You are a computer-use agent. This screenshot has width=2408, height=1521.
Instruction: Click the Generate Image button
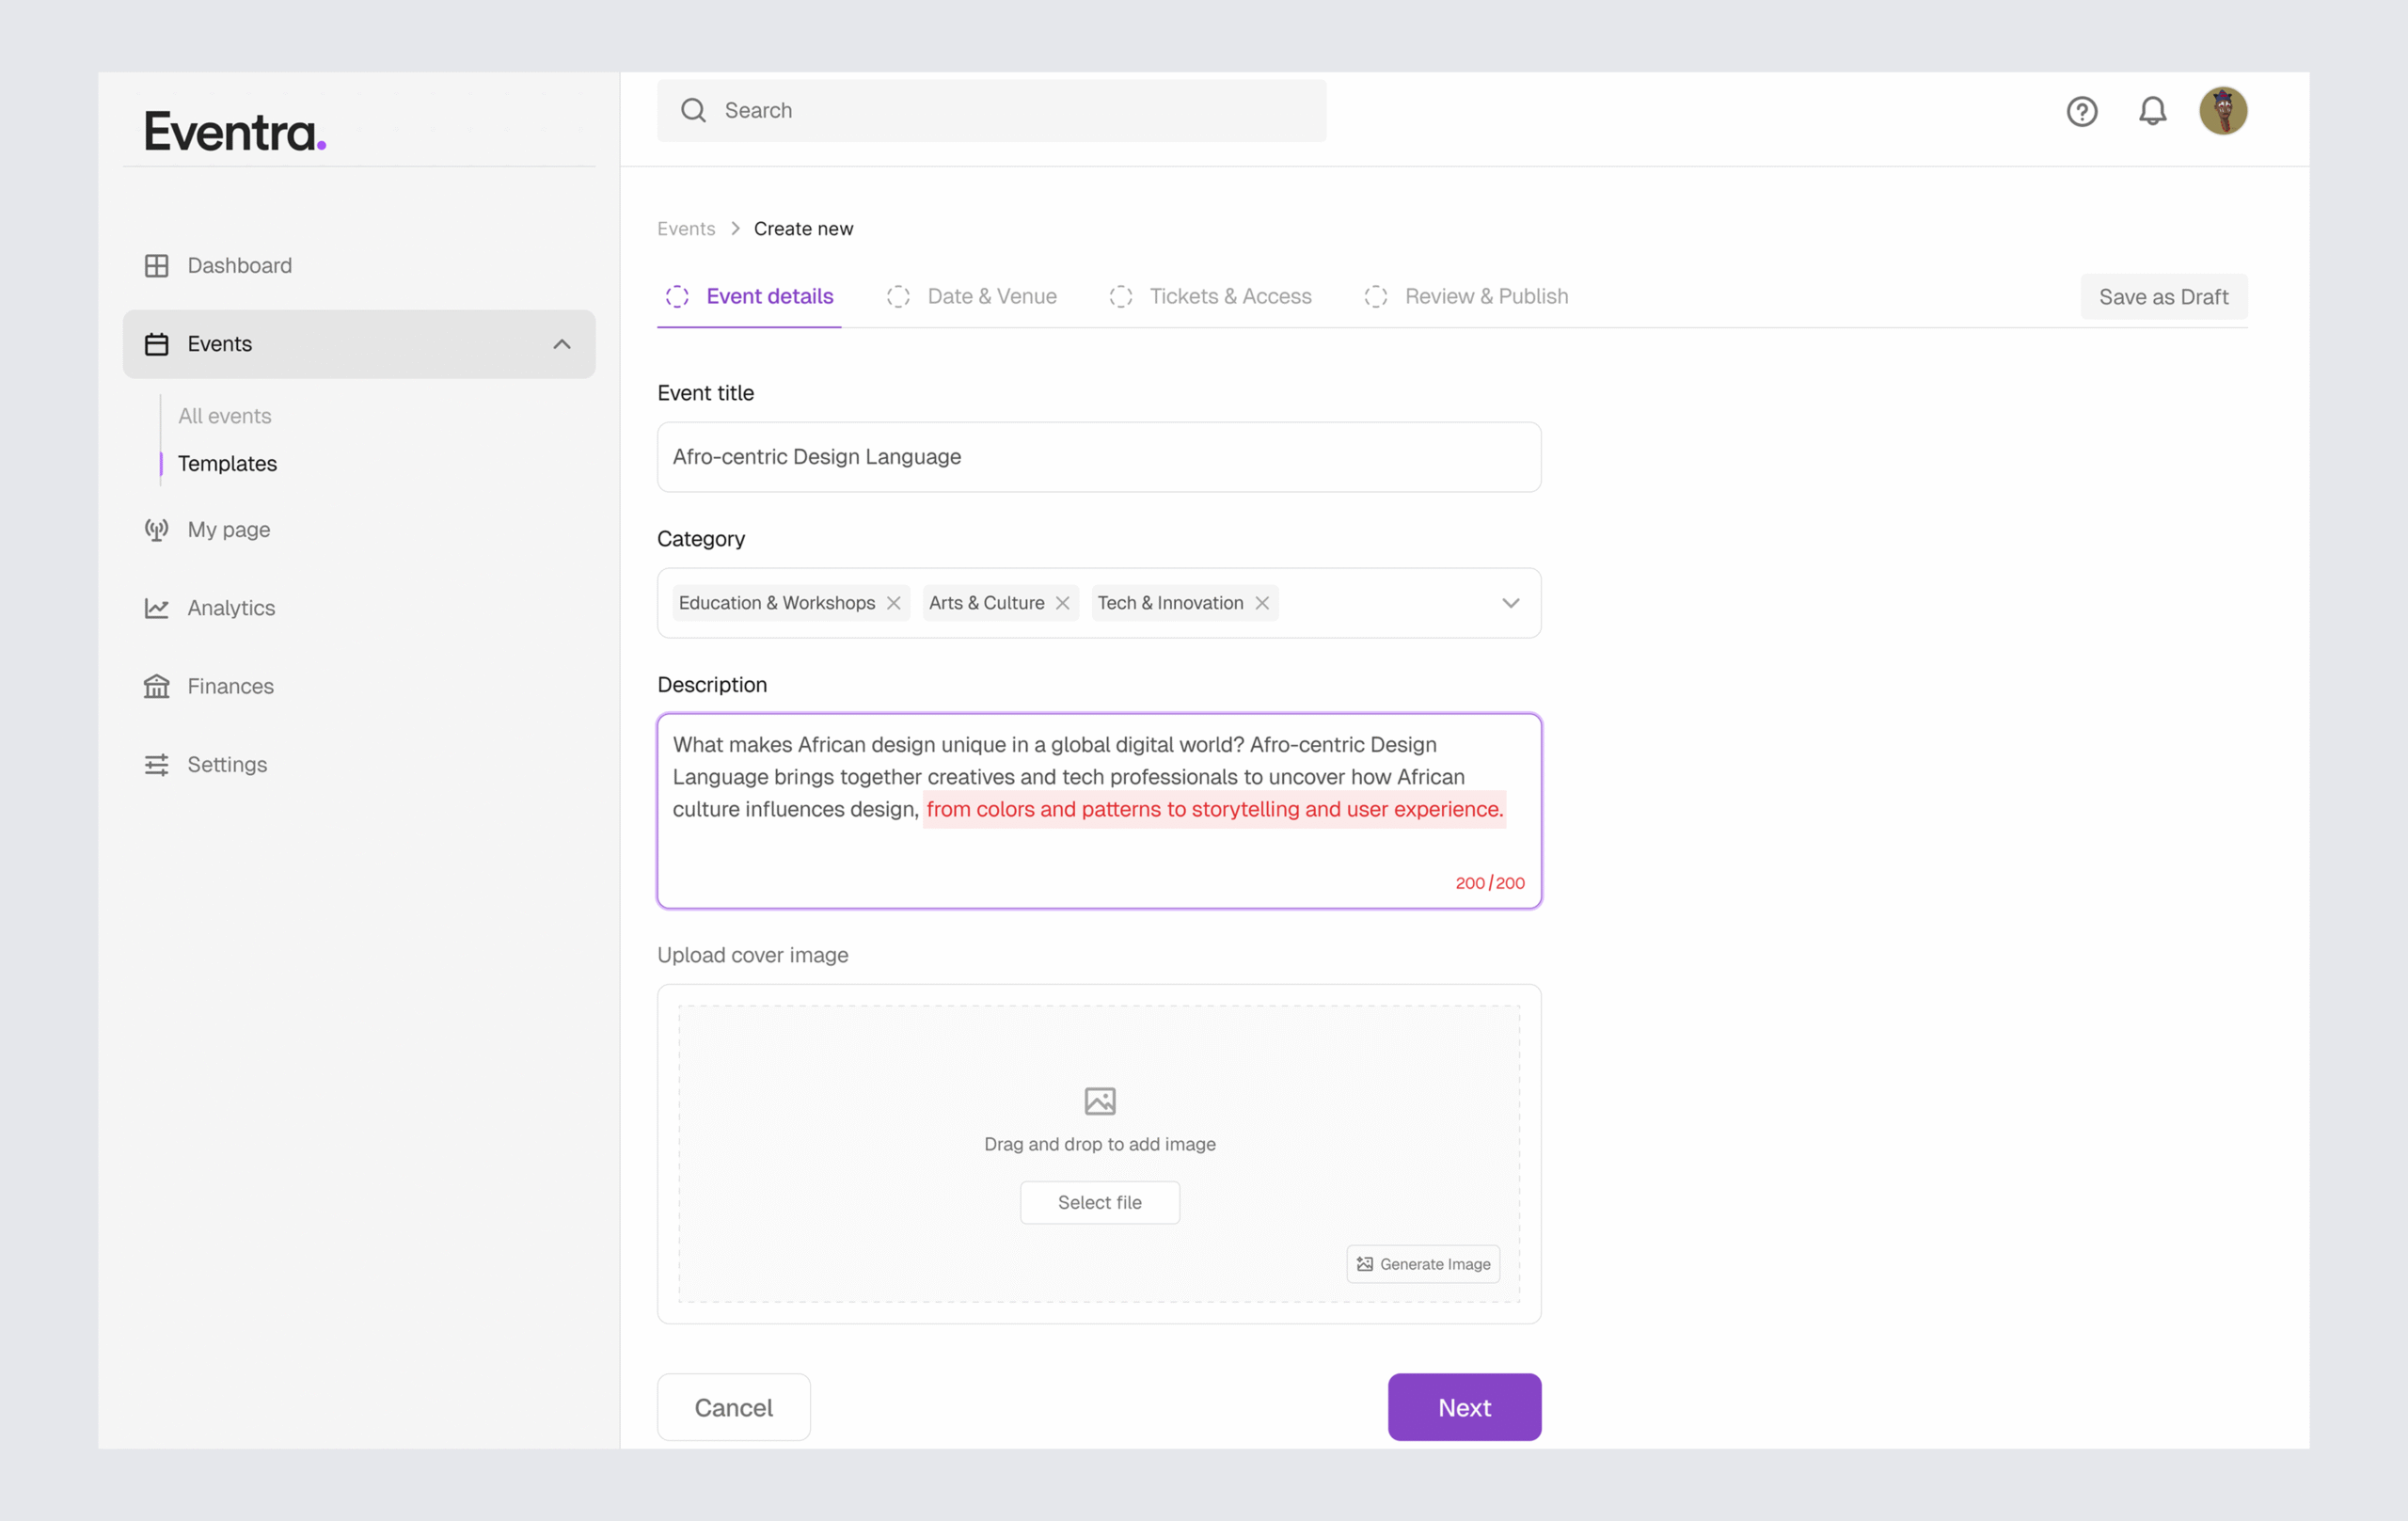click(x=1423, y=1264)
